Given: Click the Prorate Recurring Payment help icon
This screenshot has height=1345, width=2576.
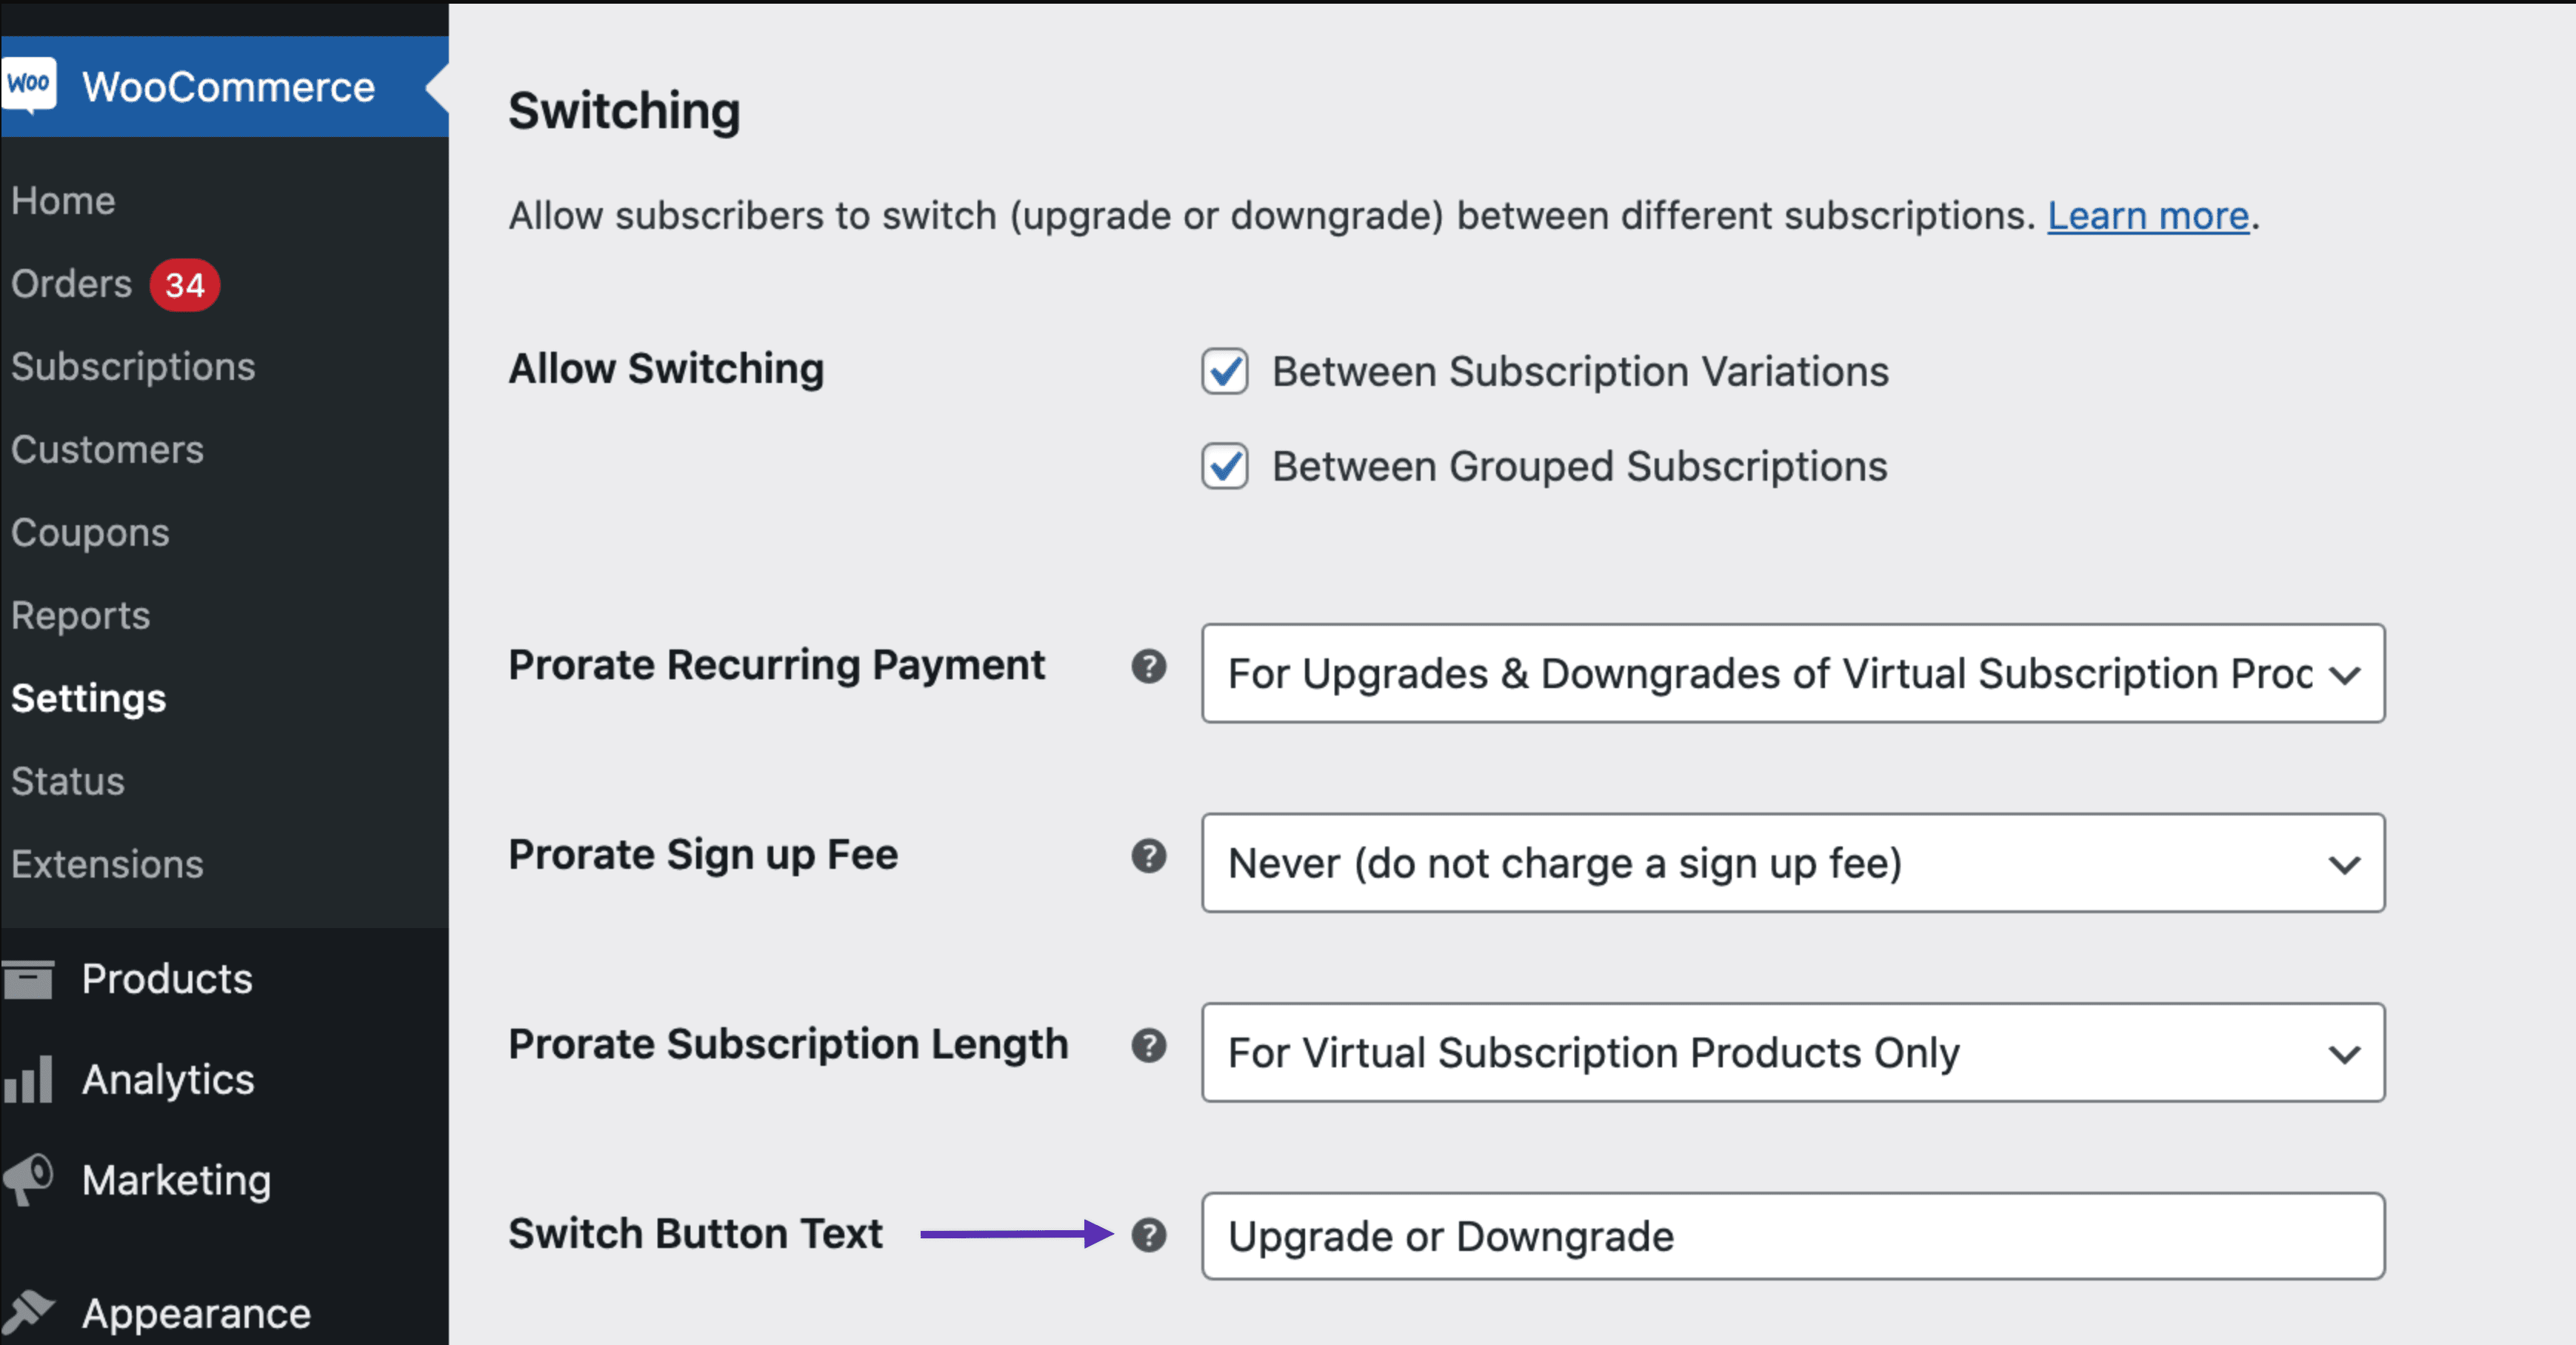Looking at the screenshot, I should click(x=1150, y=667).
